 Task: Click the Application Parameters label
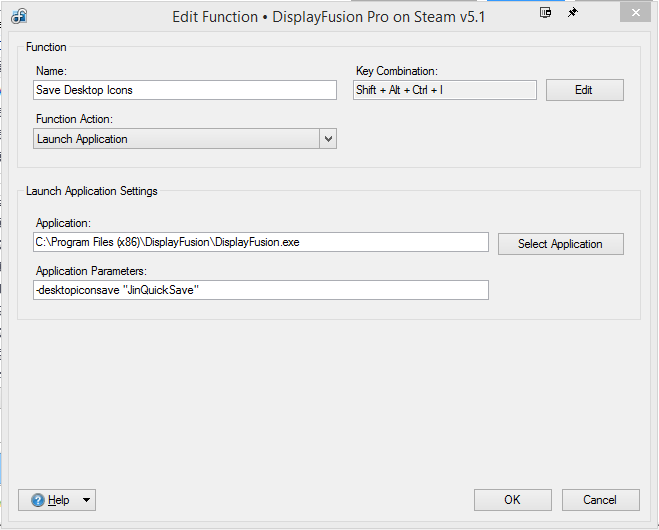(91, 271)
